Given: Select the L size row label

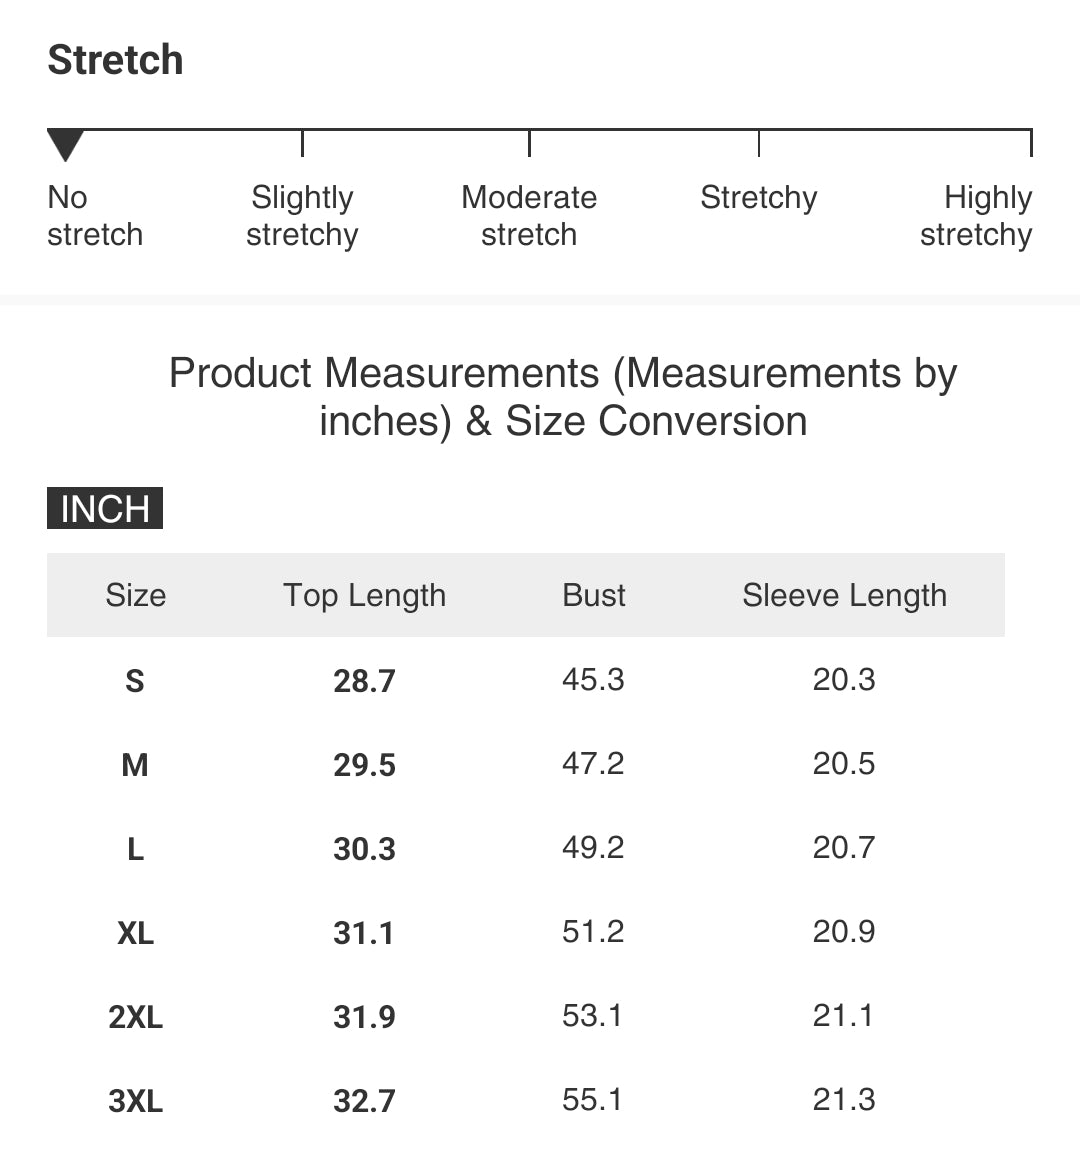Looking at the screenshot, I should (x=135, y=848).
